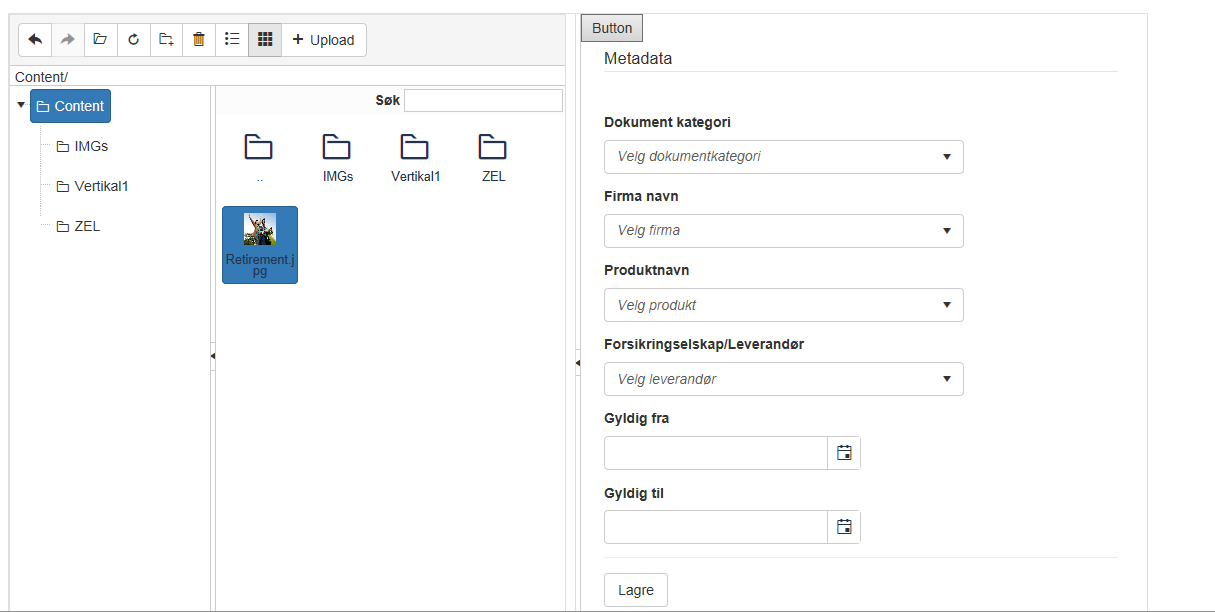Refresh the file browser
This screenshot has width=1215, height=612.
(133, 40)
